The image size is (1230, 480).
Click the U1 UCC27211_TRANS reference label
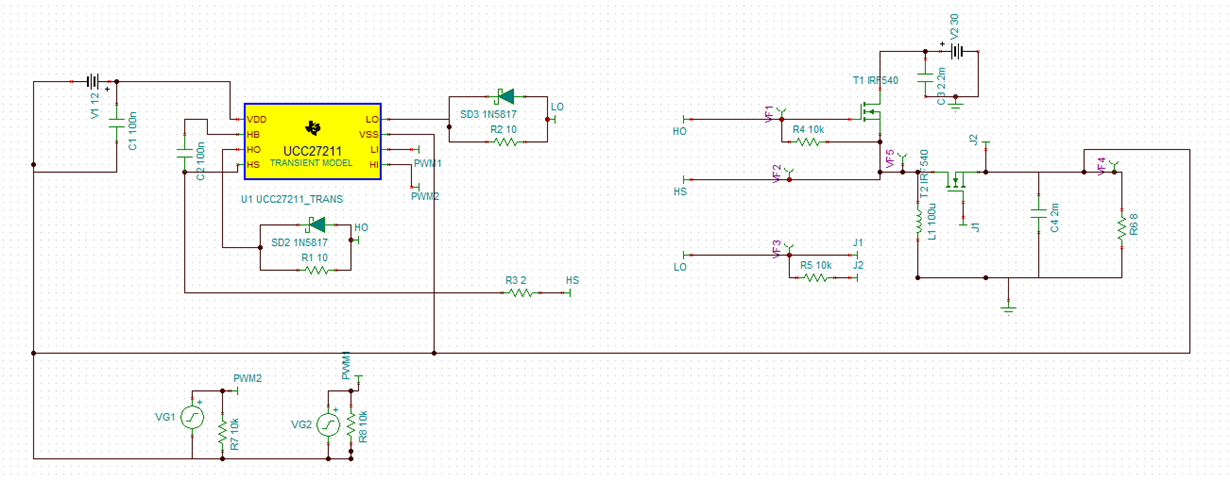(292, 199)
